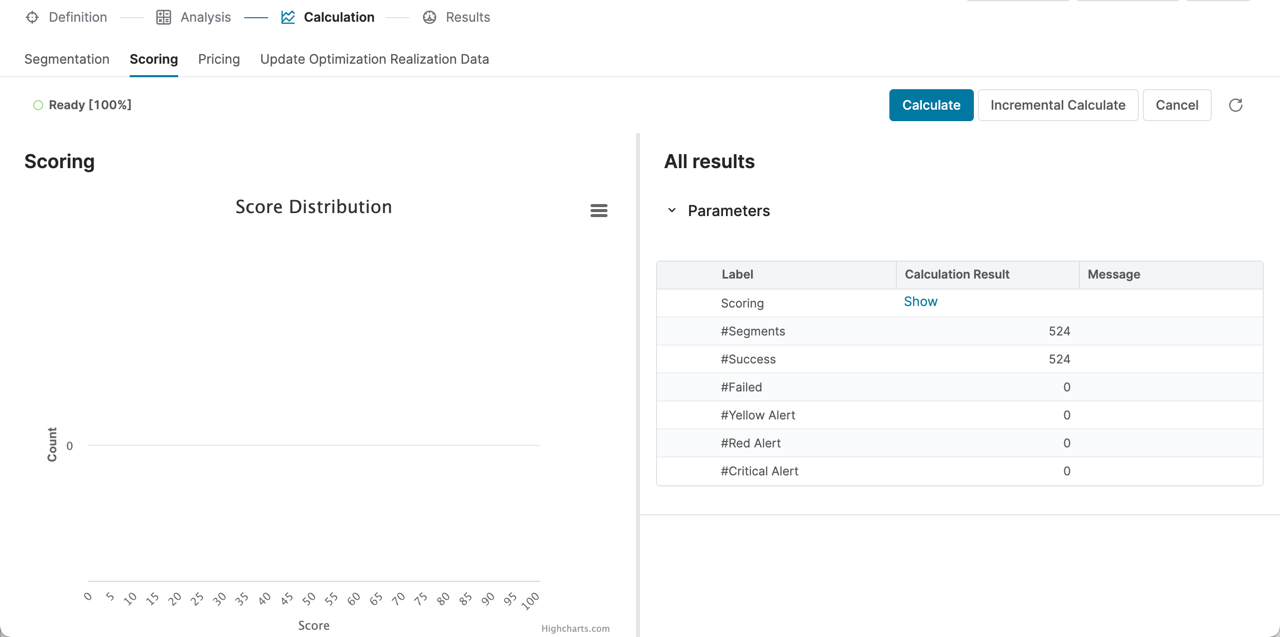The image size is (1280, 637).
Task: Open the Score Distribution chart hamburger menu
Action: click(599, 211)
